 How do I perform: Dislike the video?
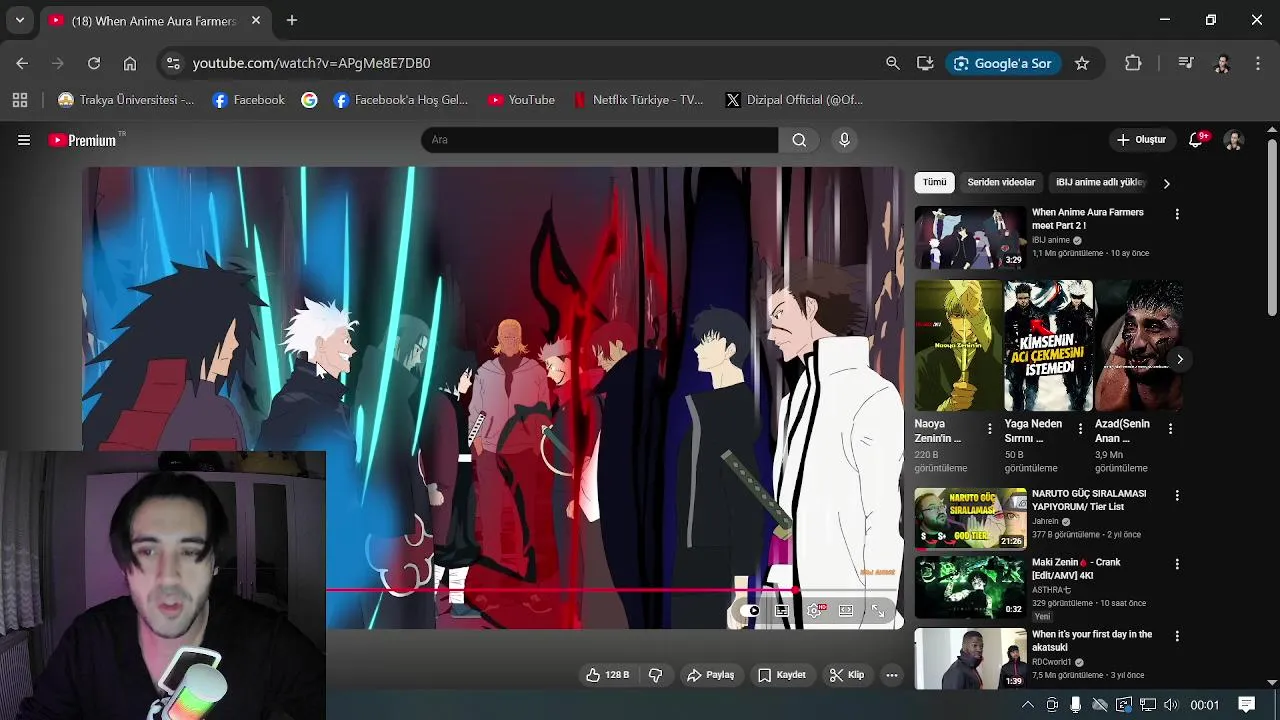point(656,675)
